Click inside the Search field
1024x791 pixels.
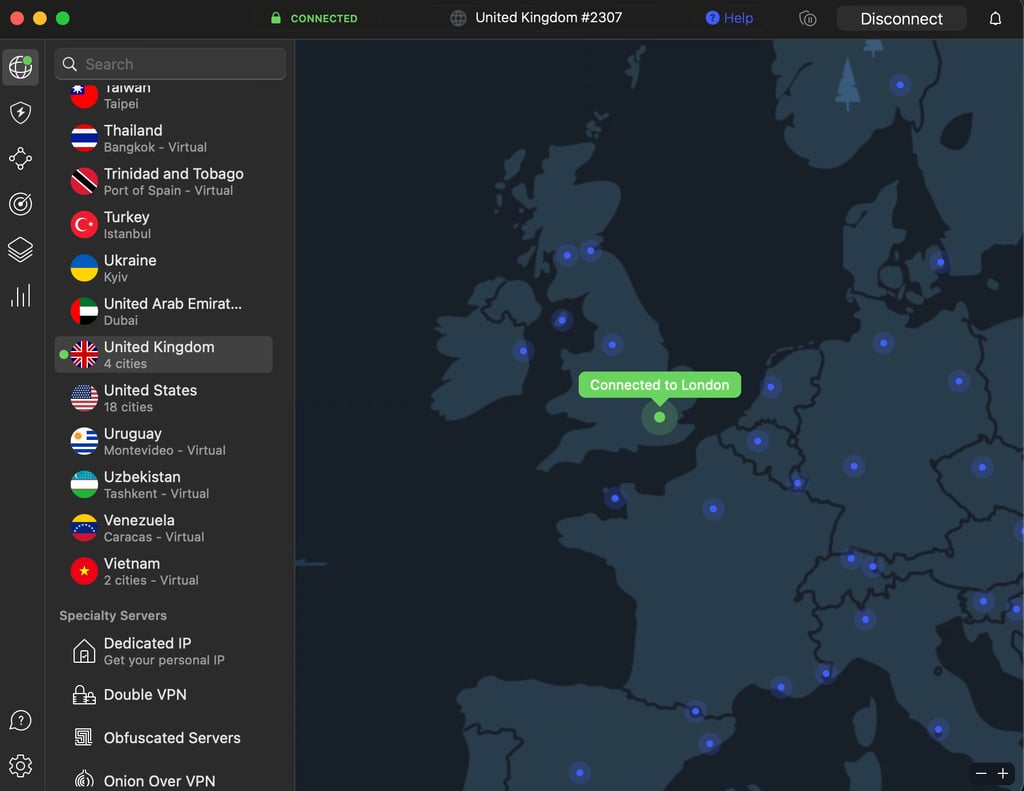coord(170,64)
